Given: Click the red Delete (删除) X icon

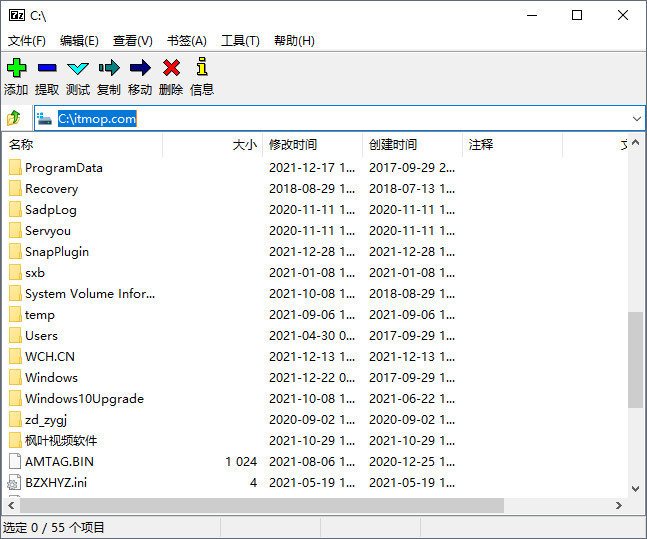Looking at the screenshot, I should [171, 68].
